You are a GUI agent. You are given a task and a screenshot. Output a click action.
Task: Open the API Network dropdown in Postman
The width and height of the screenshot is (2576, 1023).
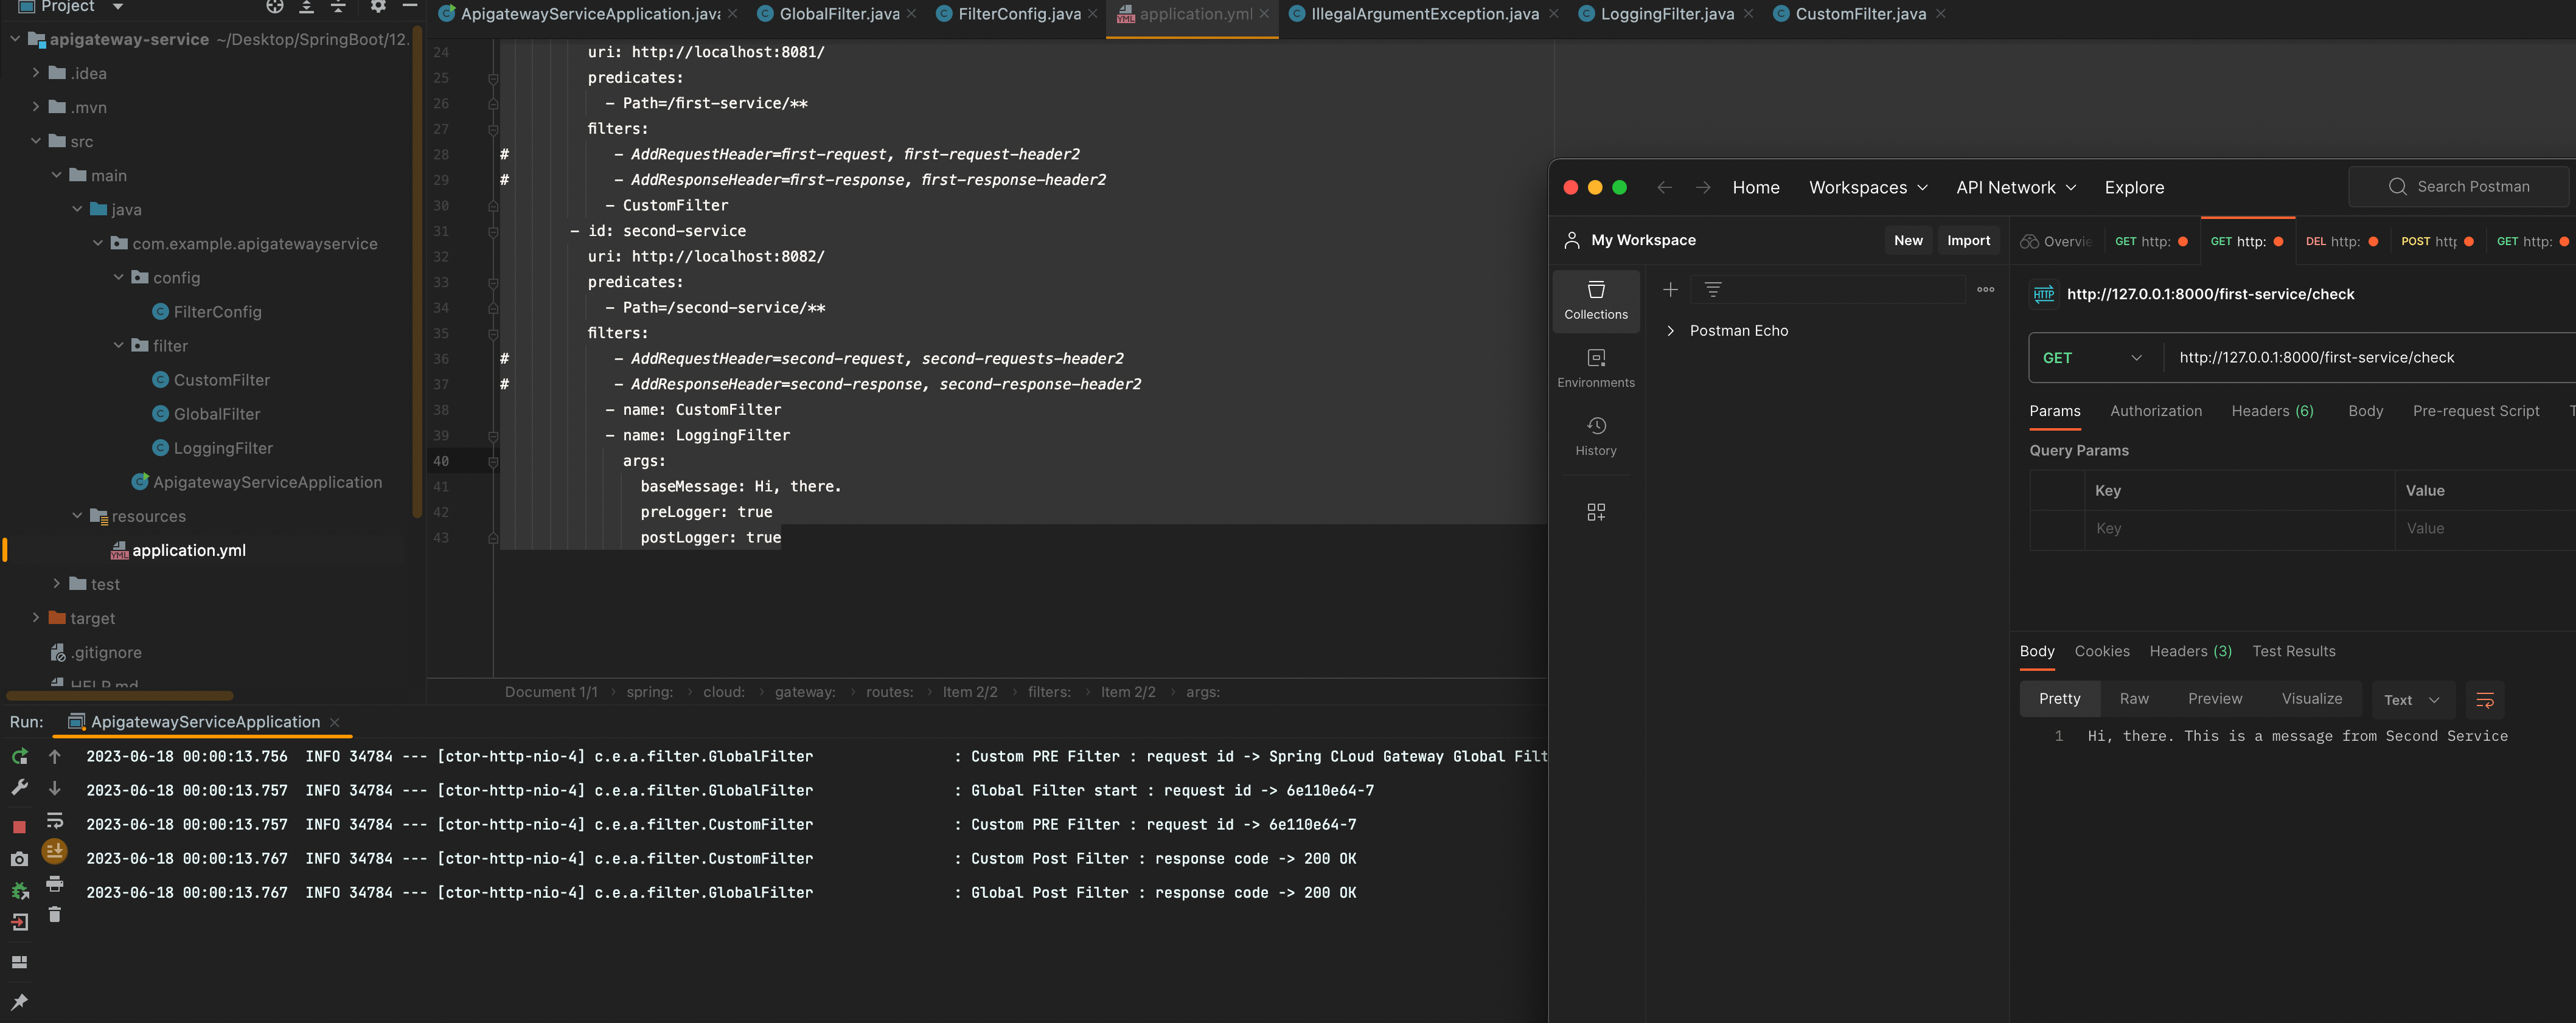coord(2016,188)
